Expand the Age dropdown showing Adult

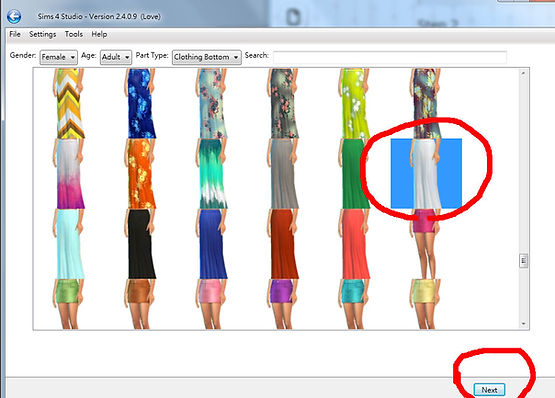[x=116, y=57]
